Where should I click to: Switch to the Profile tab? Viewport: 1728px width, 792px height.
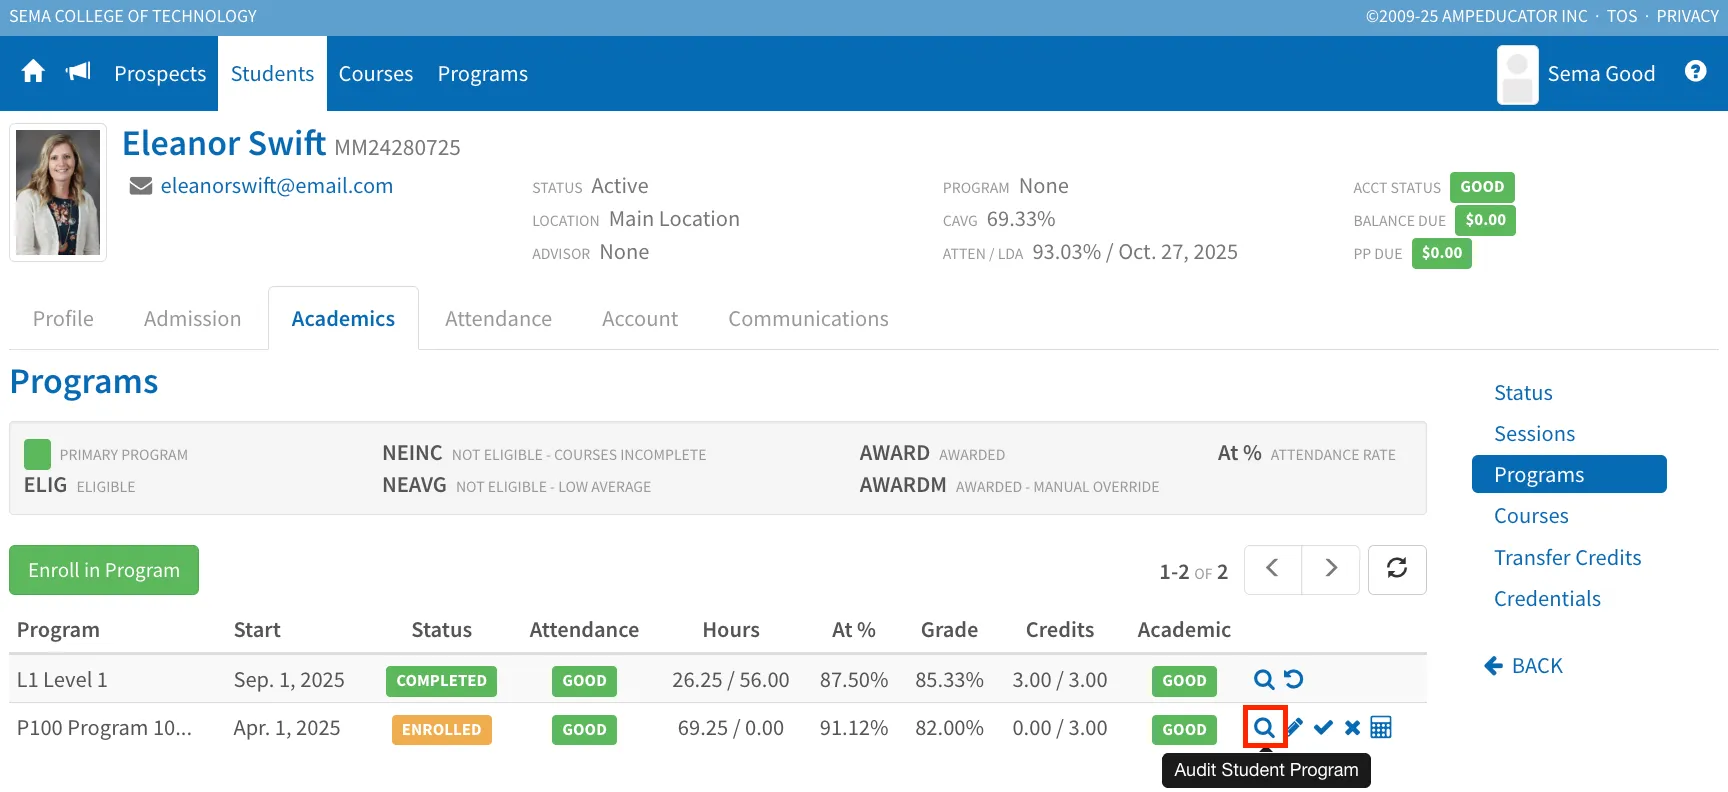click(63, 319)
